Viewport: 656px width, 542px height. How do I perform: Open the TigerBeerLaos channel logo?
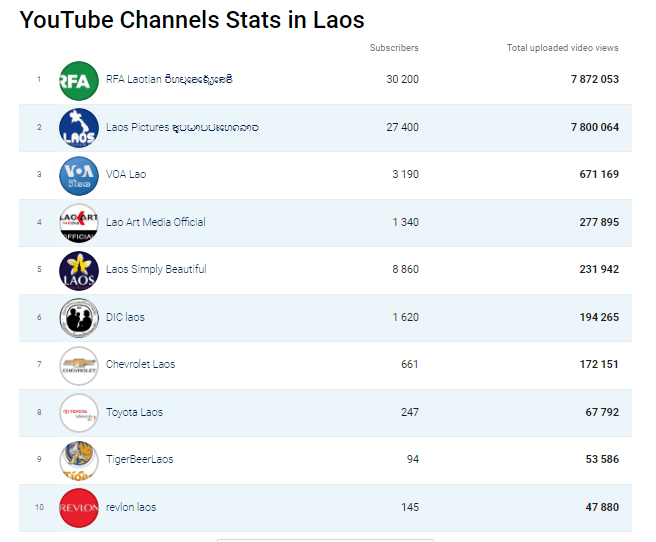click(79, 460)
